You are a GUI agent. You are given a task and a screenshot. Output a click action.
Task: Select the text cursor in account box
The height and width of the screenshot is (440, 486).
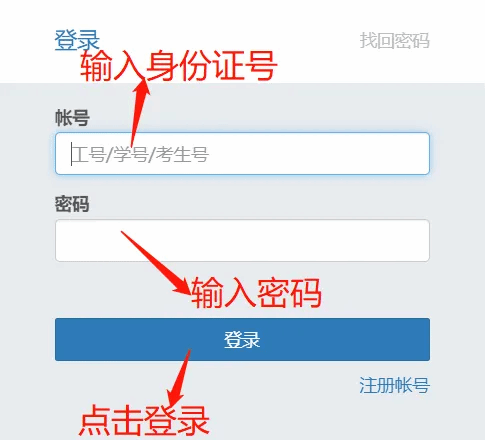71,154
